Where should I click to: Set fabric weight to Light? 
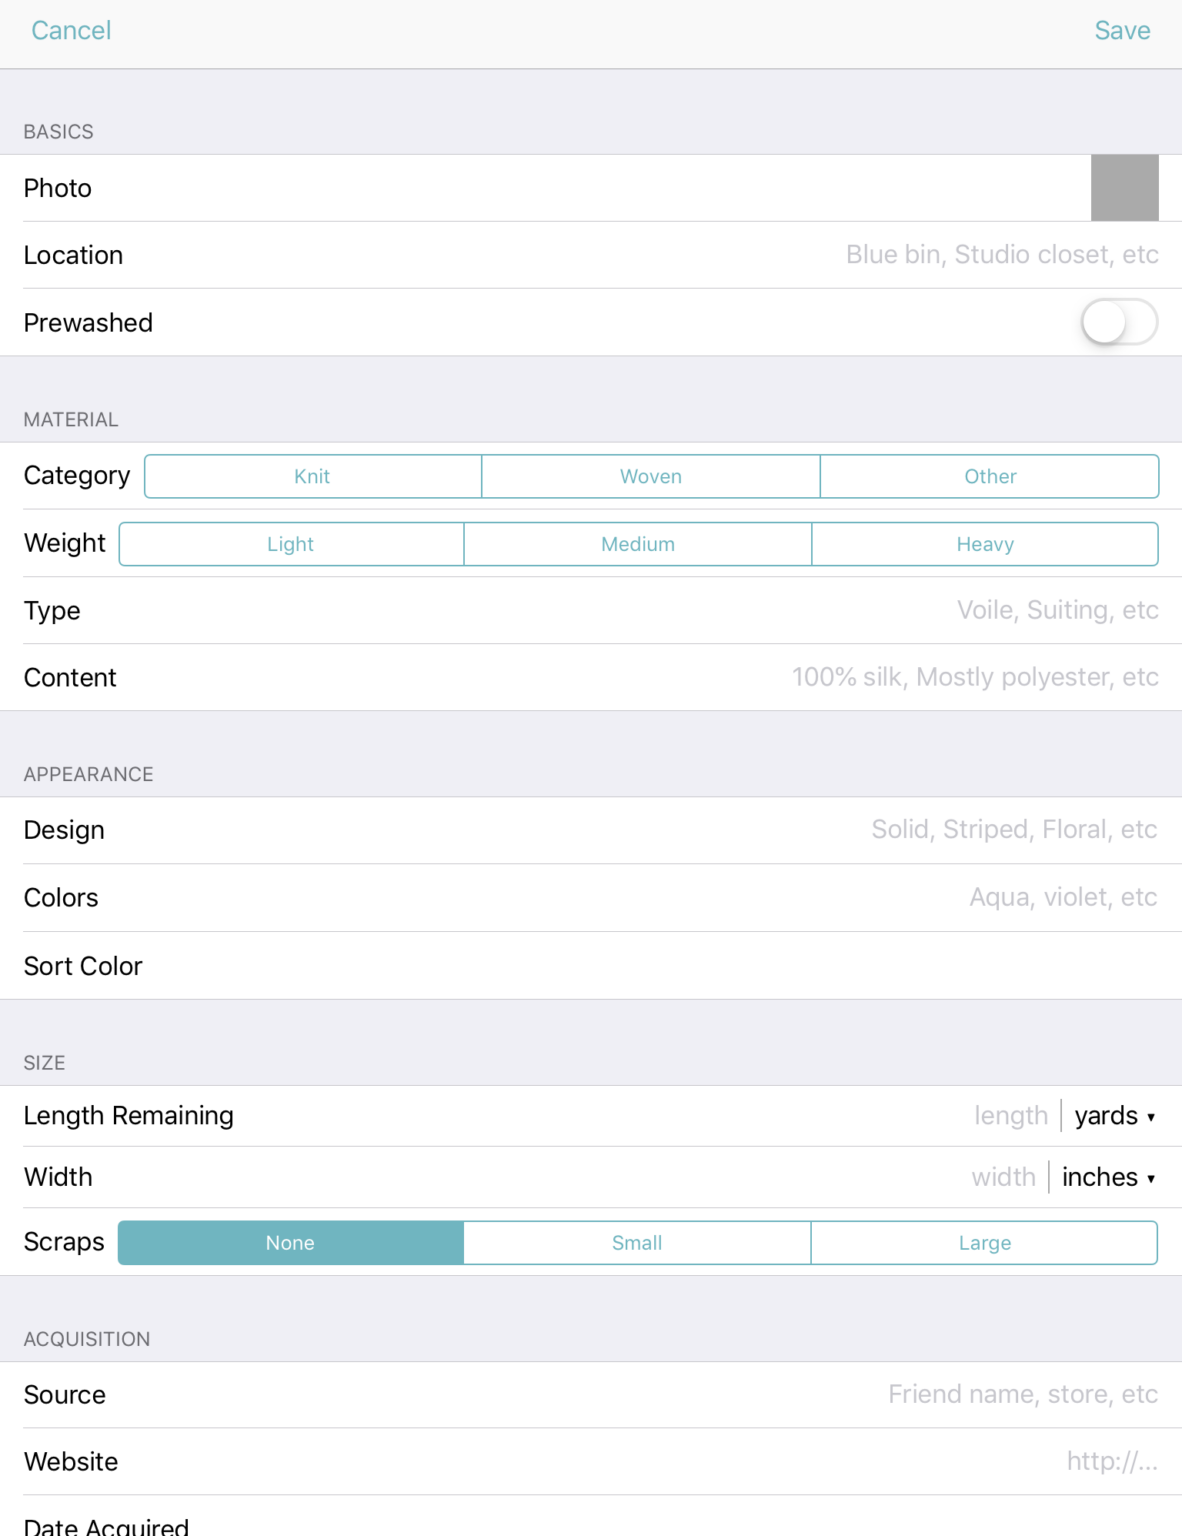[x=291, y=544]
